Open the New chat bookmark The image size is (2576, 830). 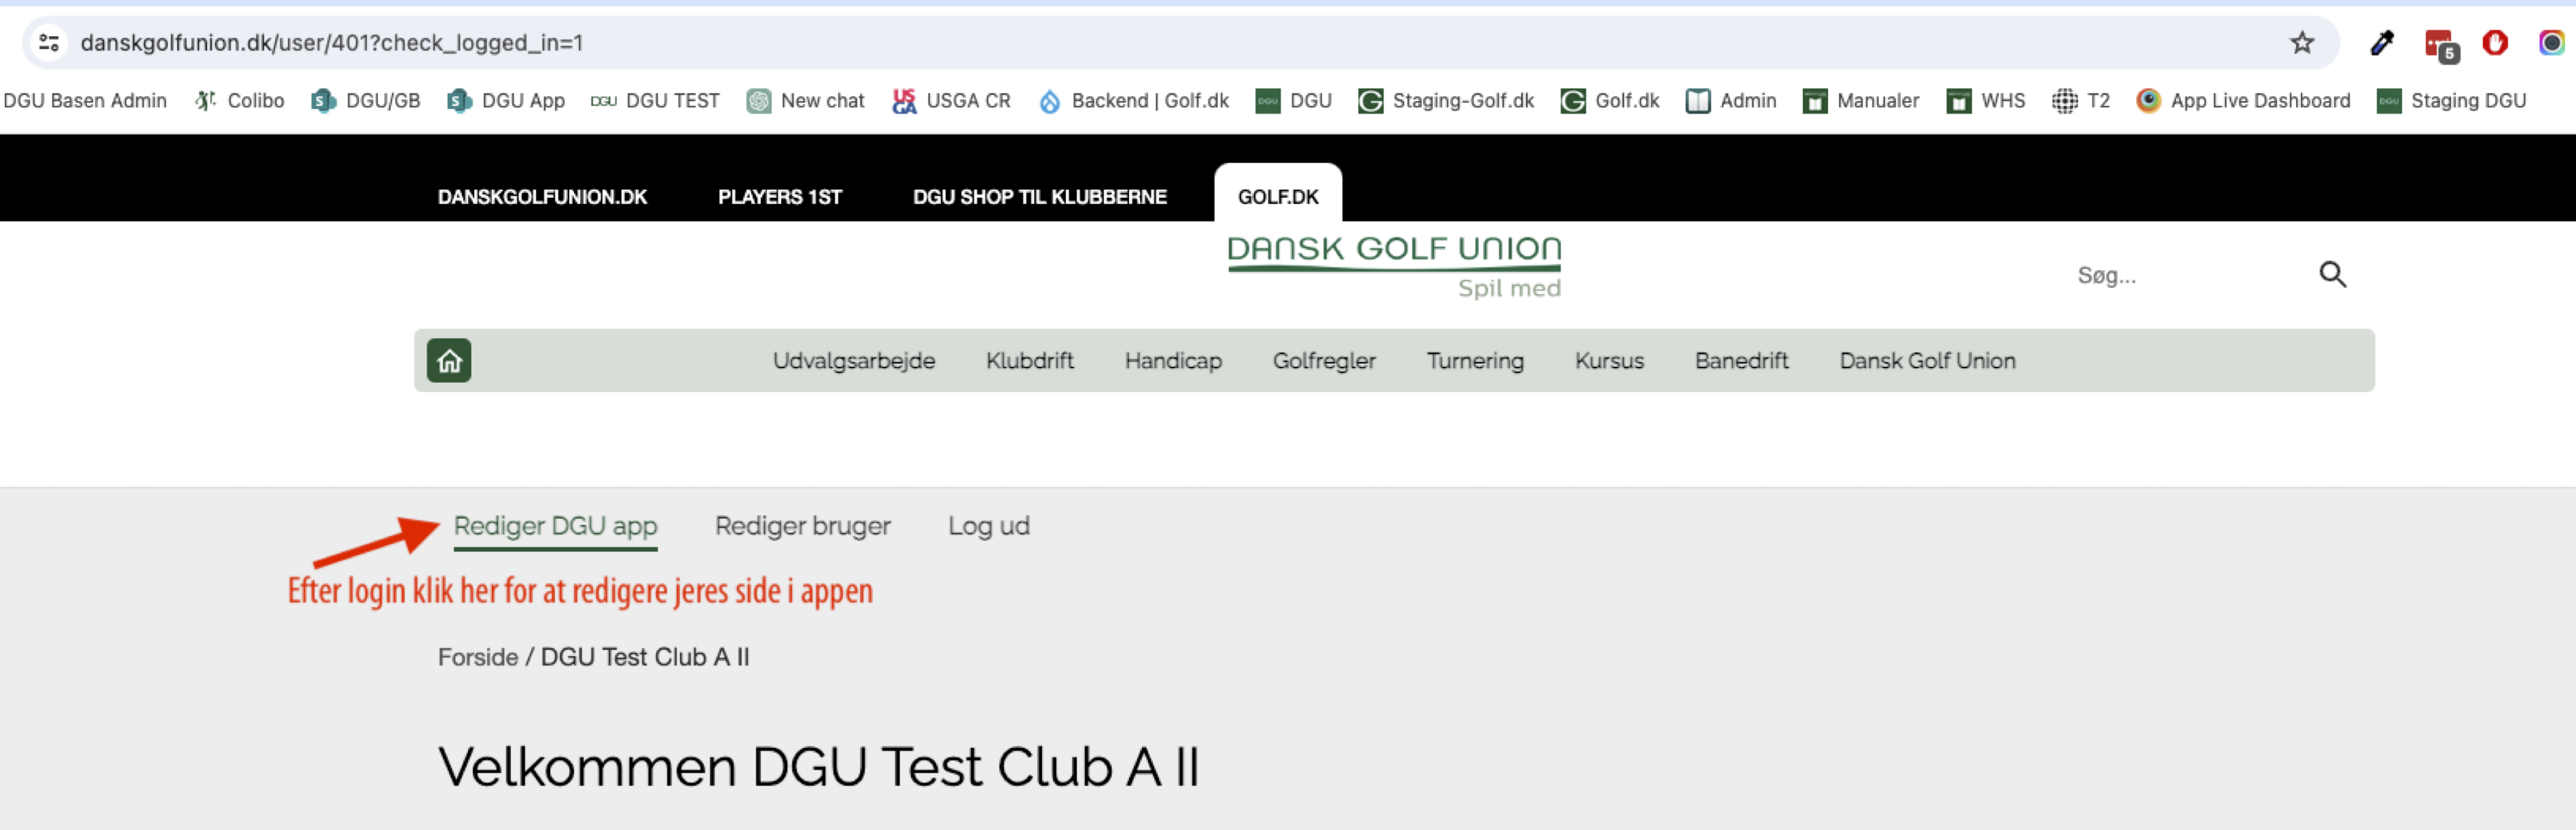[806, 101]
